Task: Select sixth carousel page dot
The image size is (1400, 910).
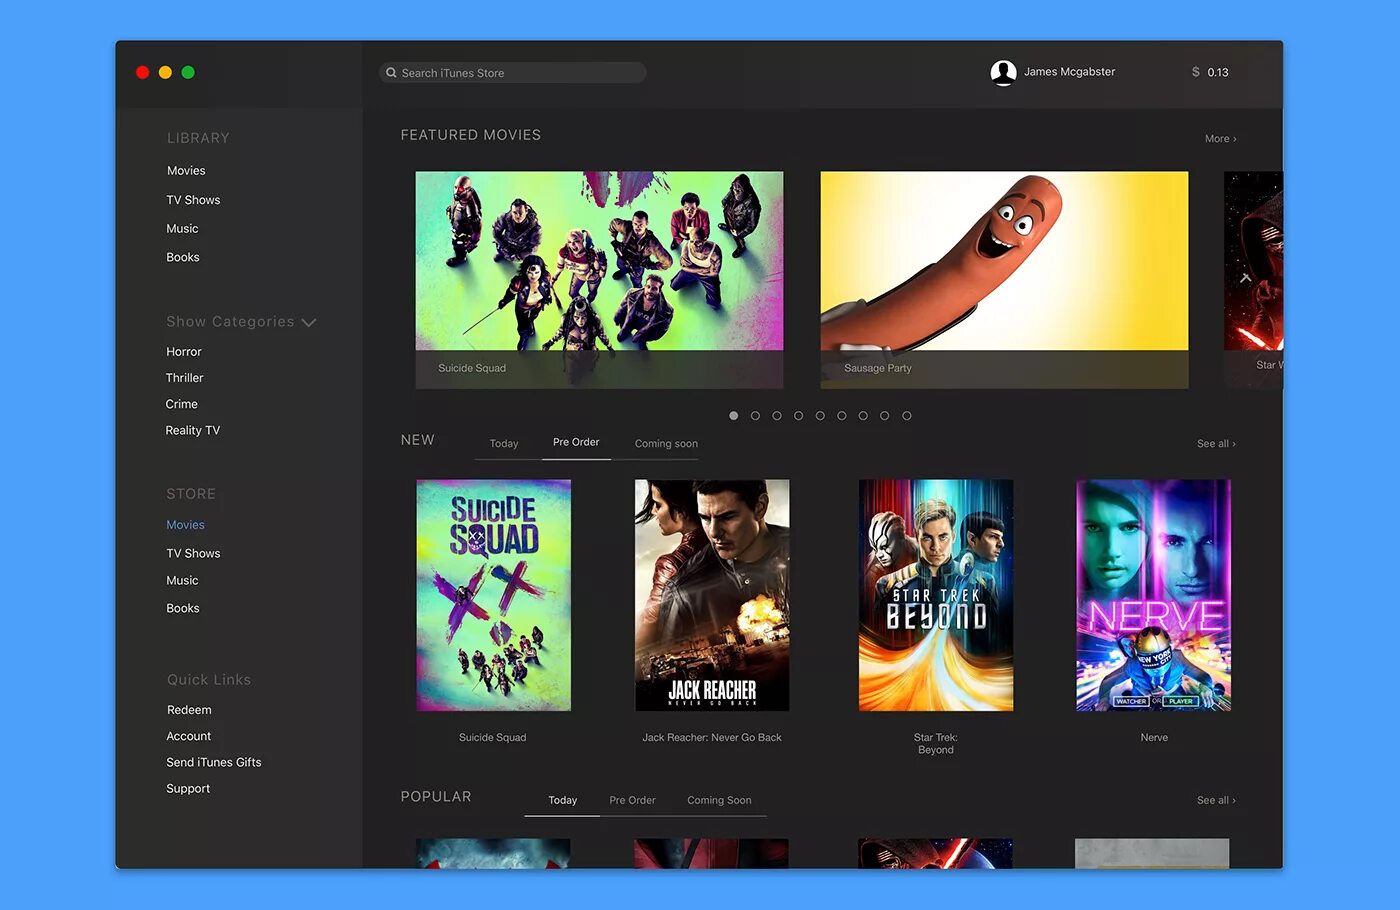Action: (841, 415)
